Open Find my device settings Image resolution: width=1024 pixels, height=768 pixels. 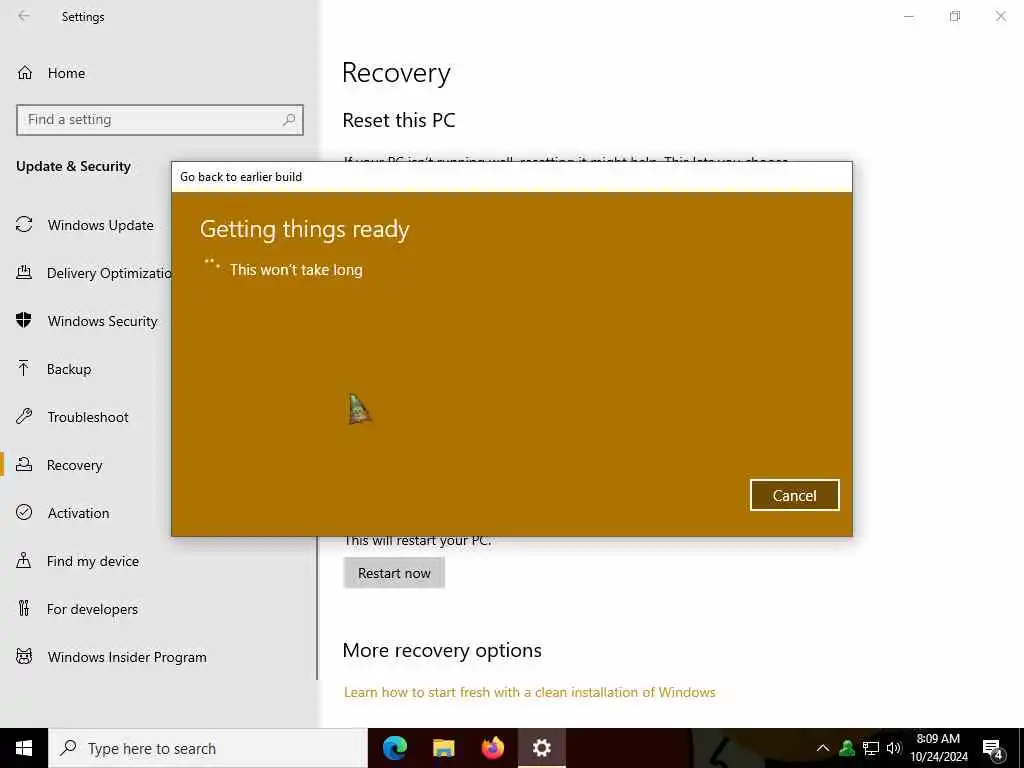click(x=93, y=561)
